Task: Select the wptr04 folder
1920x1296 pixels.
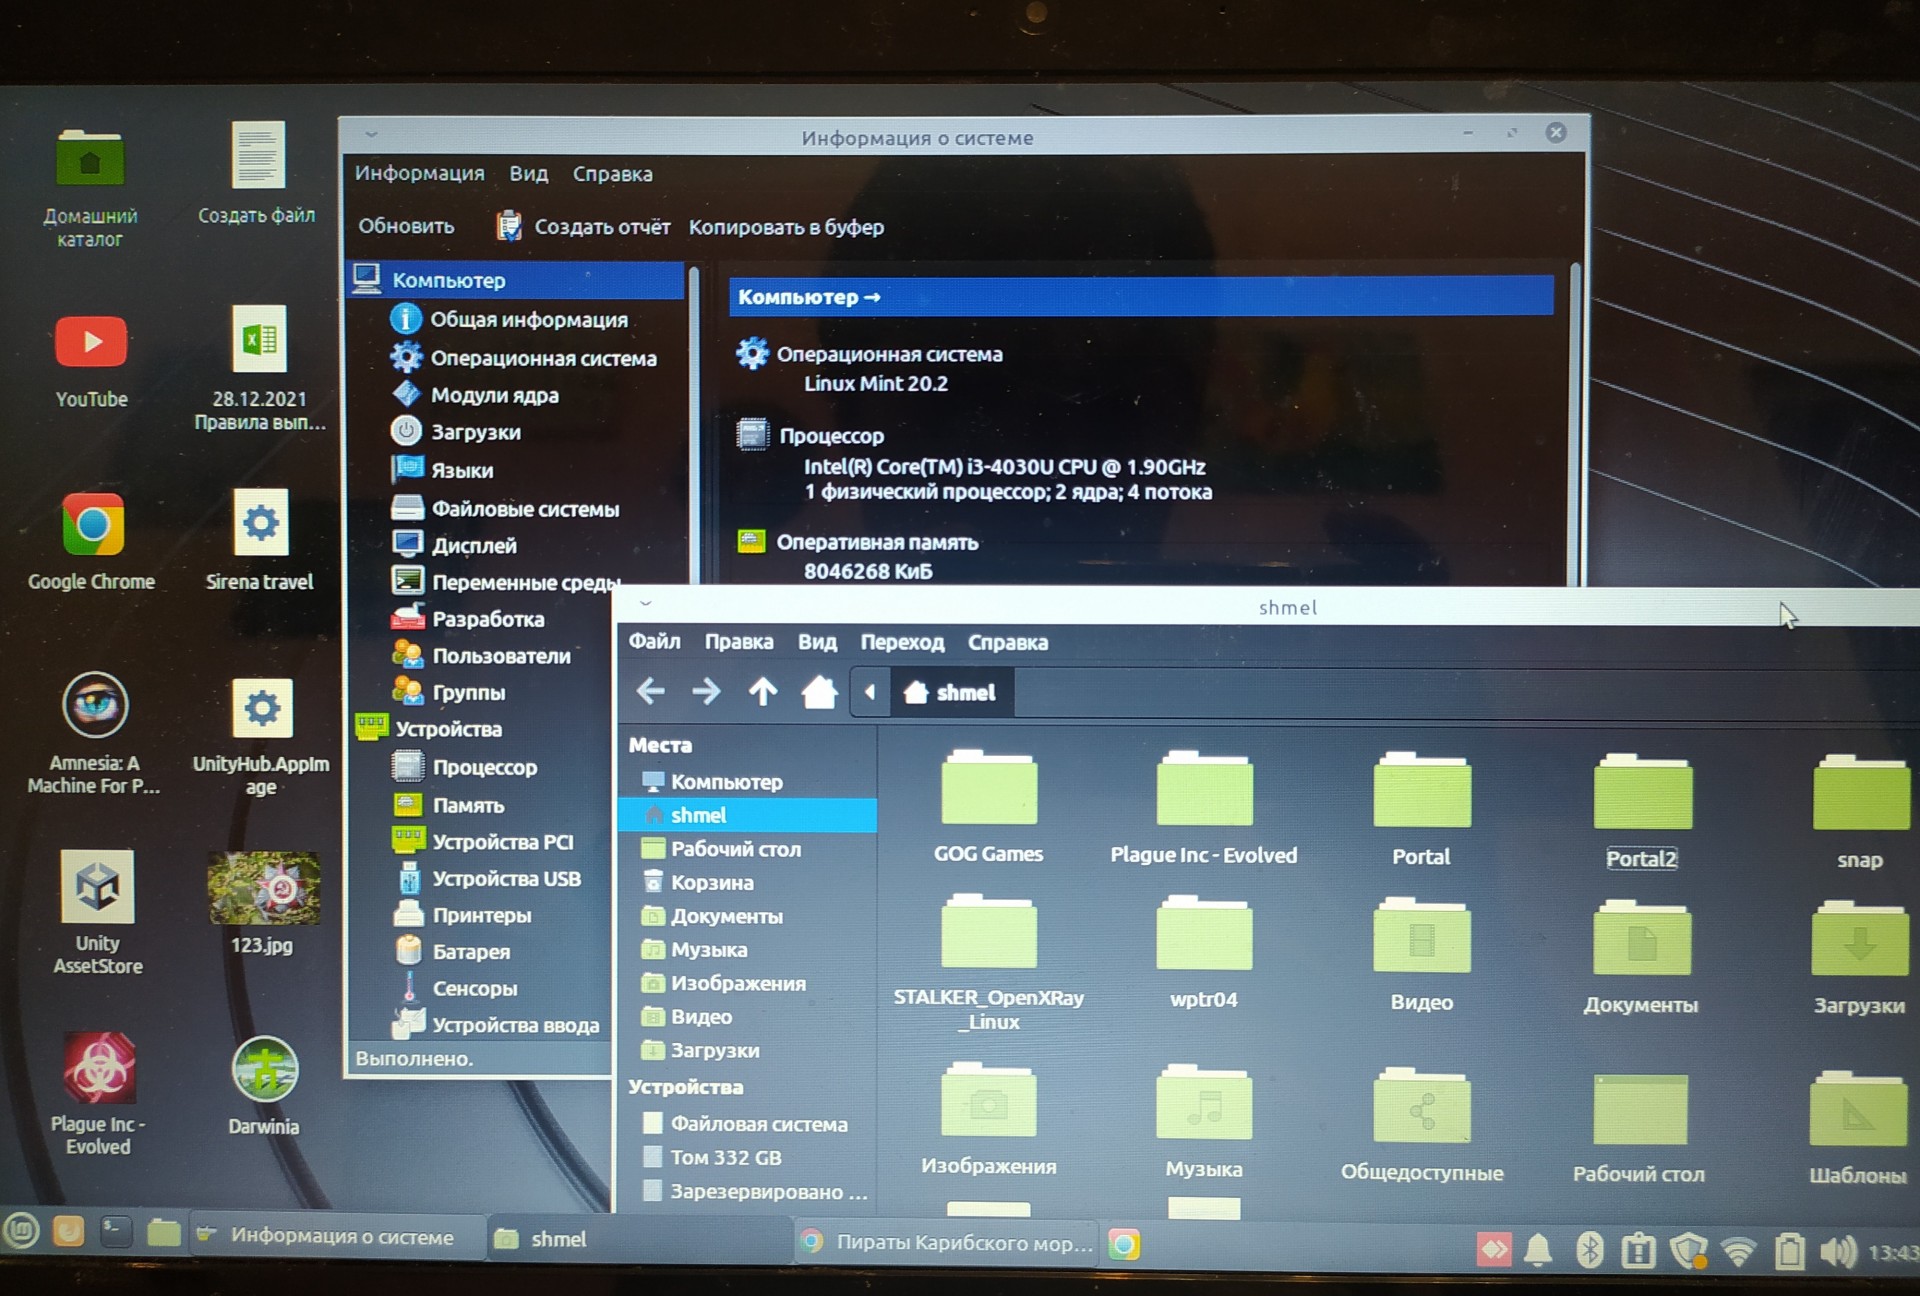Action: coord(1204,953)
